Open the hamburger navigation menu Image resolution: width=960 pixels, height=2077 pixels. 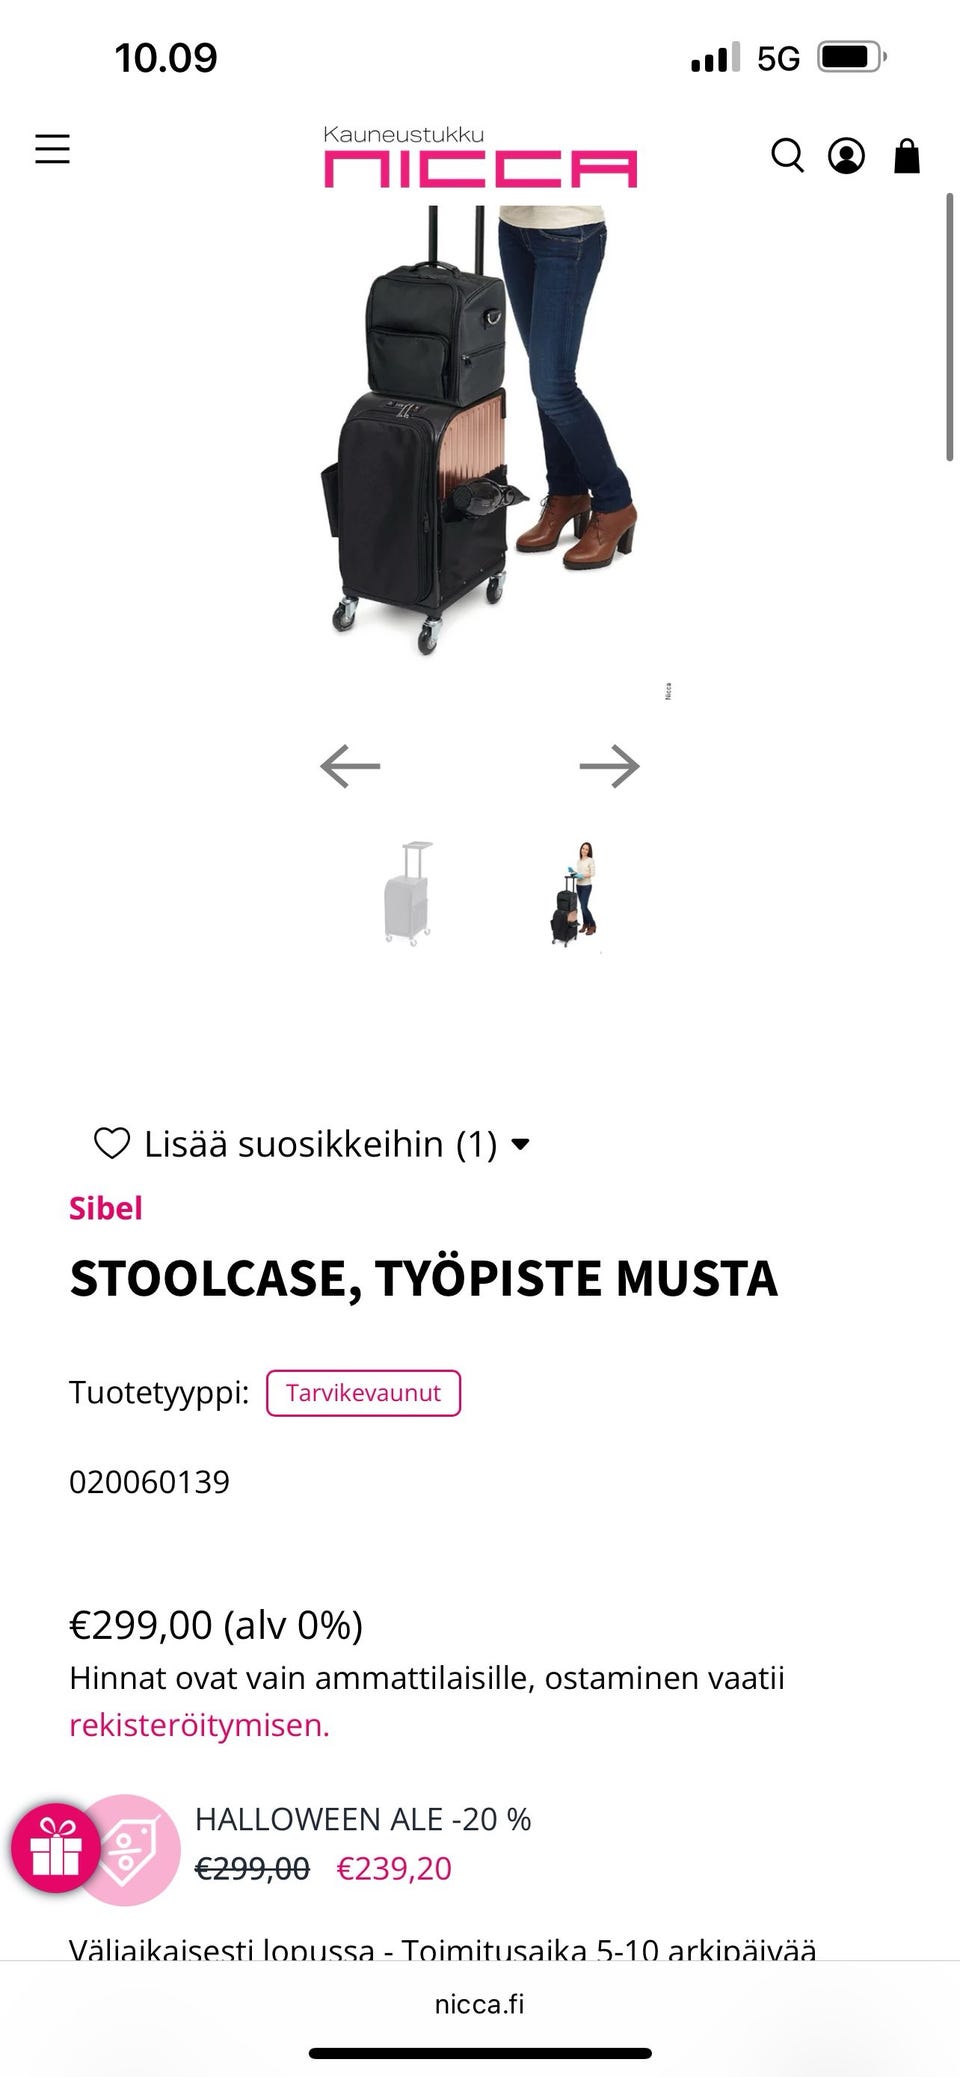52,149
